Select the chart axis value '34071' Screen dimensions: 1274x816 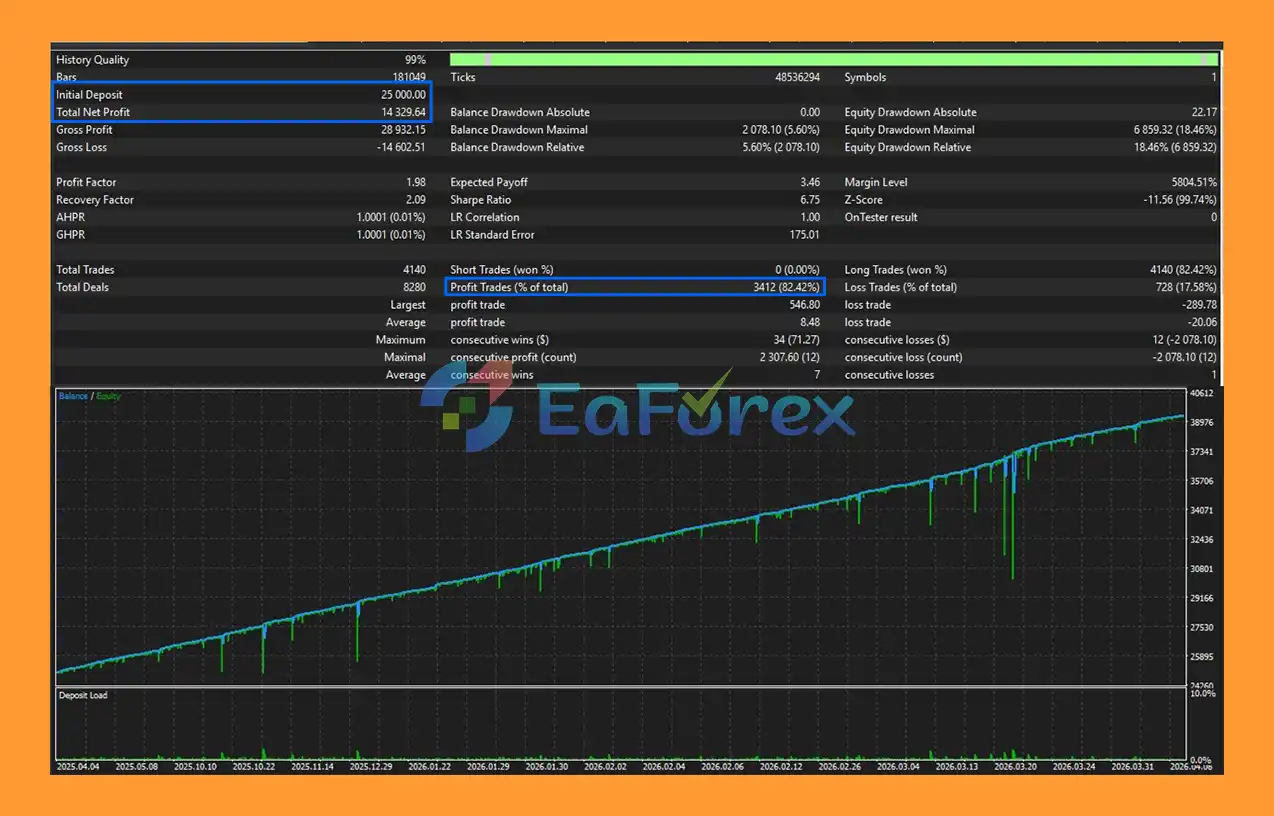tap(1203, 510)
